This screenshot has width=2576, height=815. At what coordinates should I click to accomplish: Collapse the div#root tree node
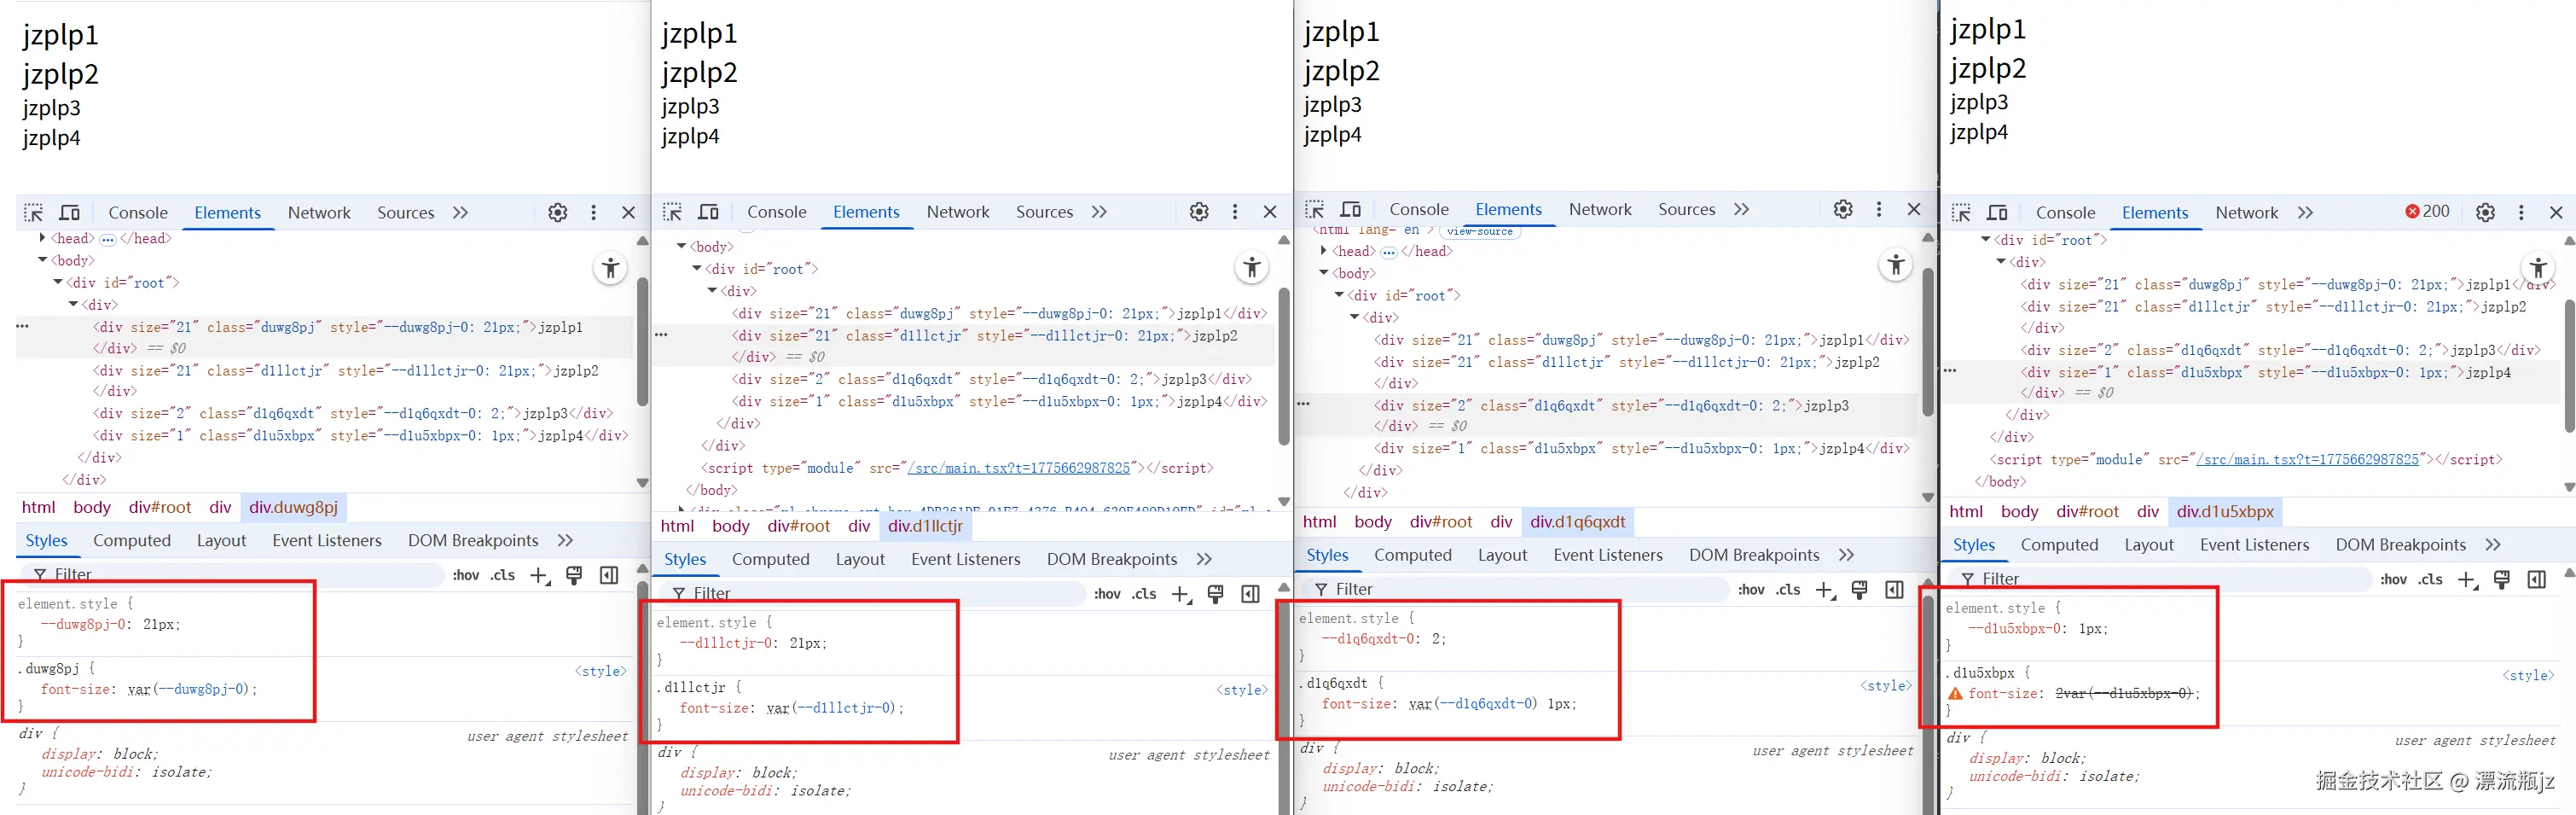pos(57,282)
